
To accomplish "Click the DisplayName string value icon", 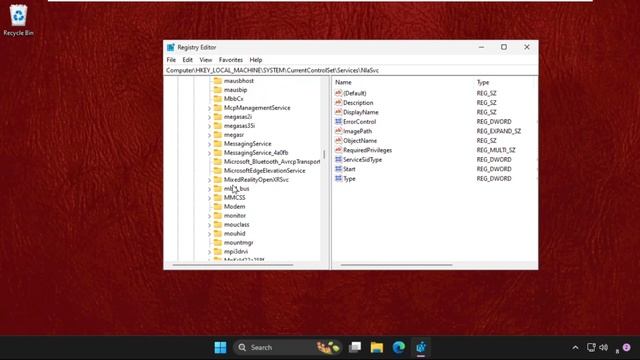I will point(338,112).
